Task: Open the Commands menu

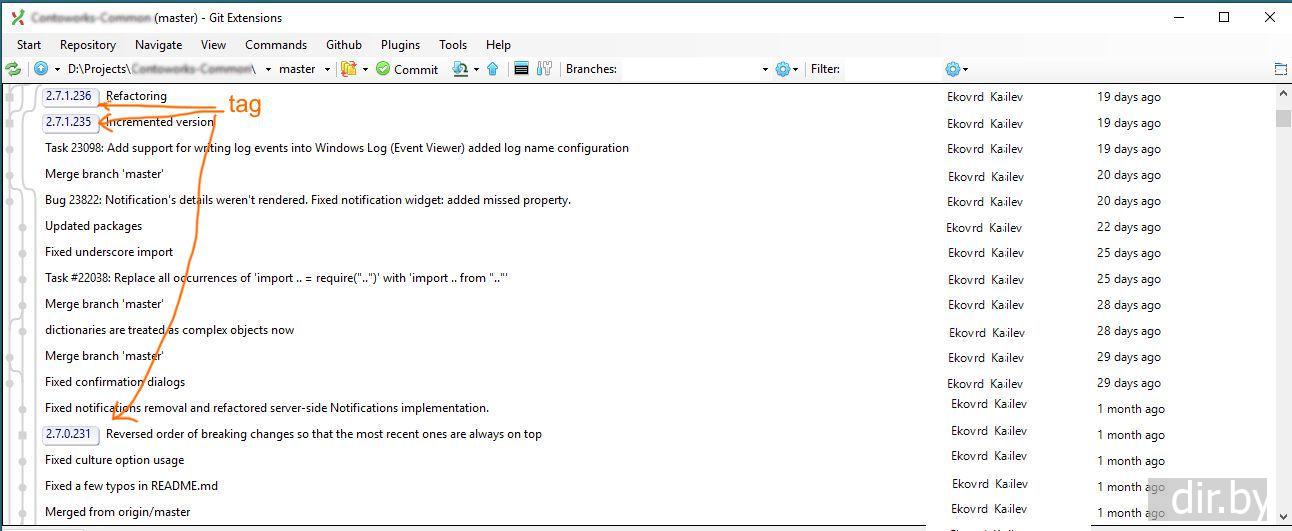Action: coord(276,45)
